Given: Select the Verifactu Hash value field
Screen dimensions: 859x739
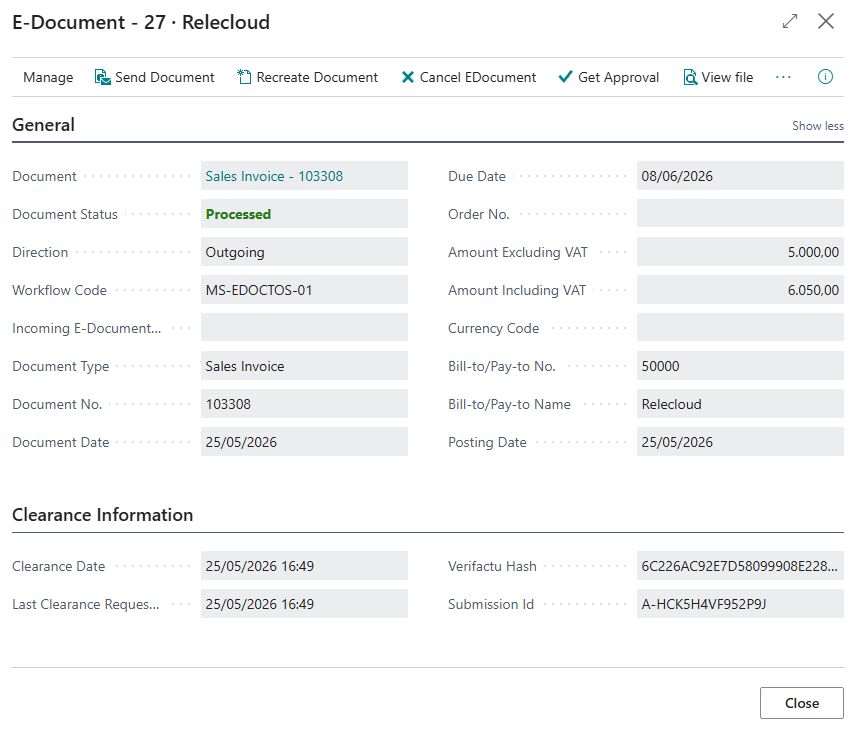Looking at the screenshot, I should pos(740,565).
